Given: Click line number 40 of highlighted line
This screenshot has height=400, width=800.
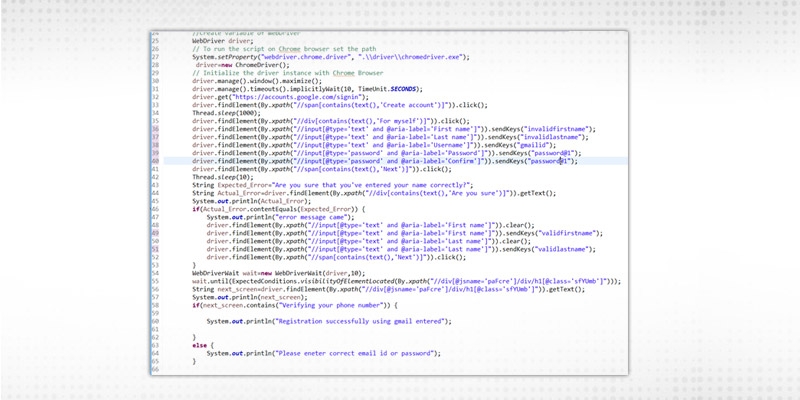Looking at the screenshot, I should click(x=155, y=162).
